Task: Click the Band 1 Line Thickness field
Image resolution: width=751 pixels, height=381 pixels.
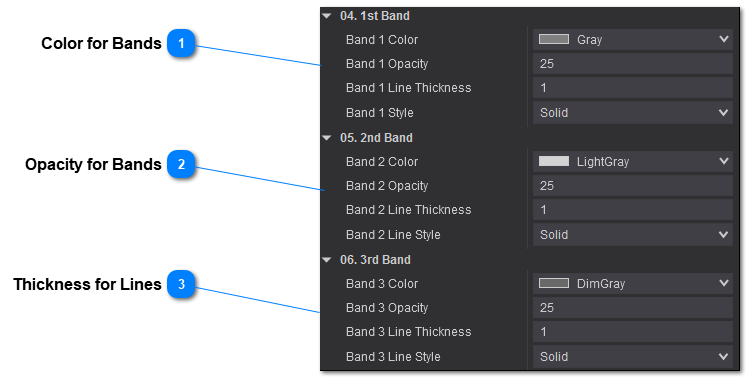Action: [633, 88]
